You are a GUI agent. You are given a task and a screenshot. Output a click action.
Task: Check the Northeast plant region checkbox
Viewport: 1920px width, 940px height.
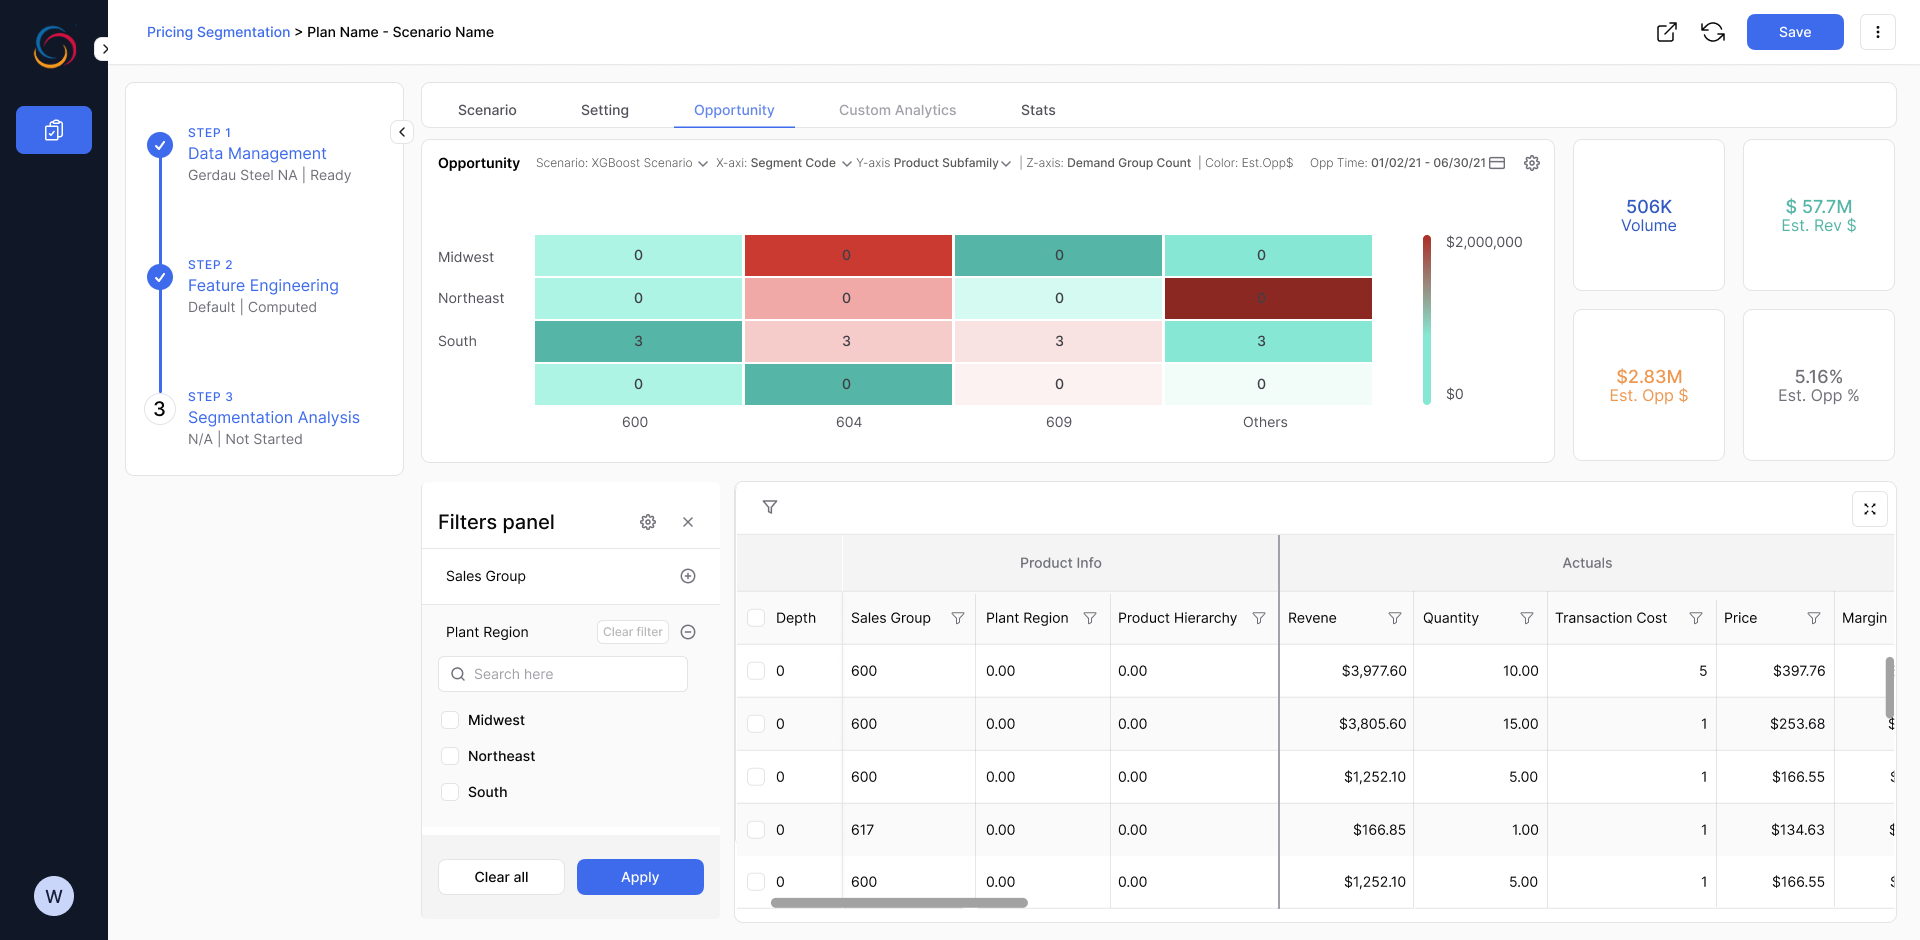tap(450, 756)
